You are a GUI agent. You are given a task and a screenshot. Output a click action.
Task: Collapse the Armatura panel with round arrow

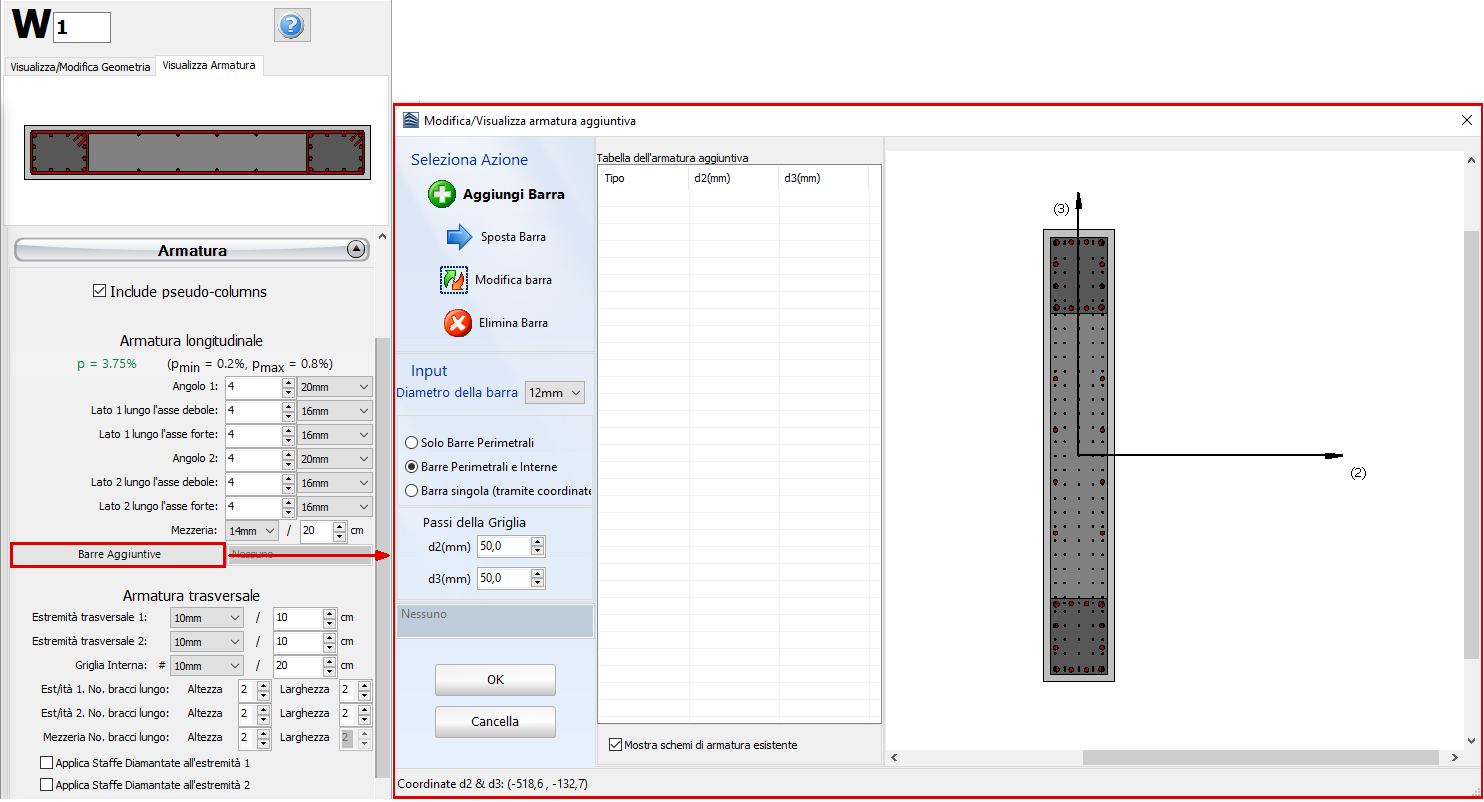point(356,250)
